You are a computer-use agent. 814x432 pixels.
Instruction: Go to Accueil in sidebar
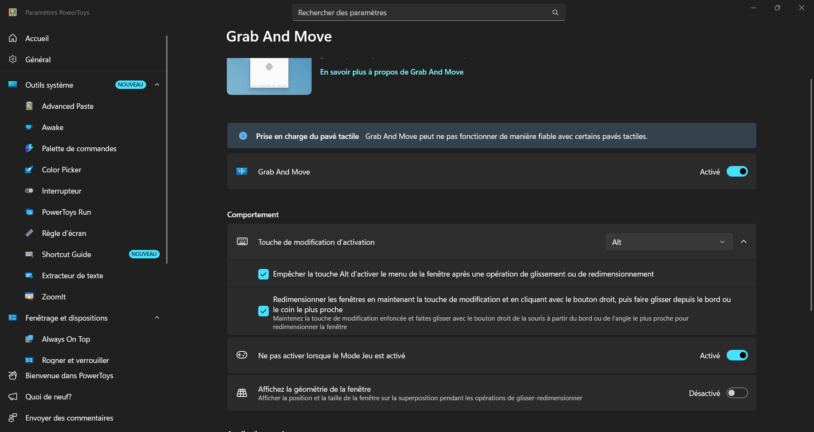click(37, 38)
